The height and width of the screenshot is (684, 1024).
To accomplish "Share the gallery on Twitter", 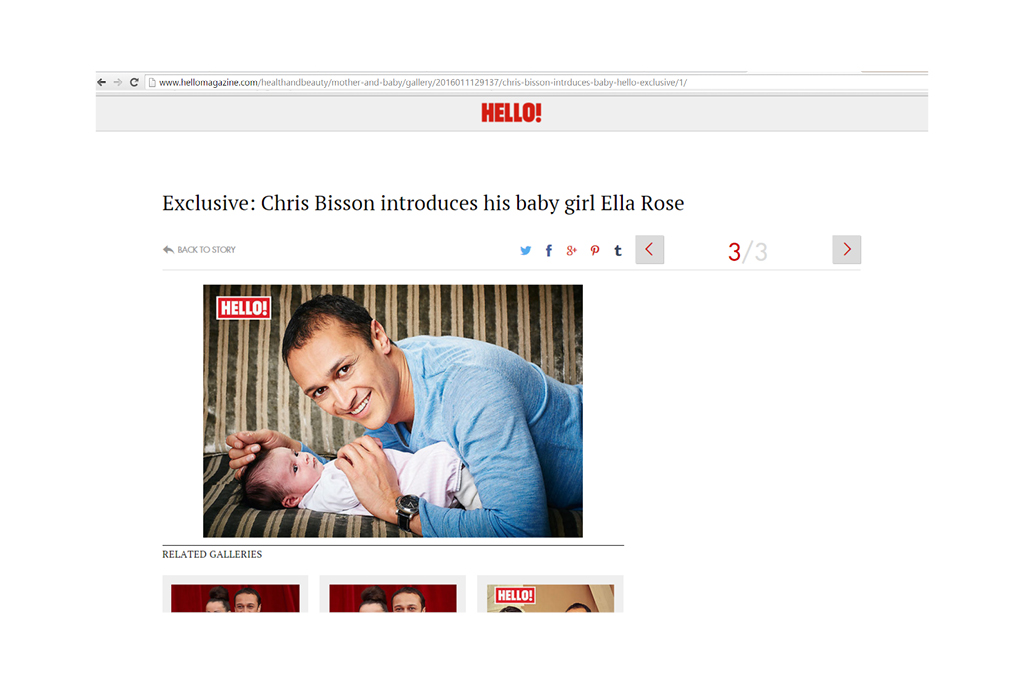I will click(x=526, y=250).
